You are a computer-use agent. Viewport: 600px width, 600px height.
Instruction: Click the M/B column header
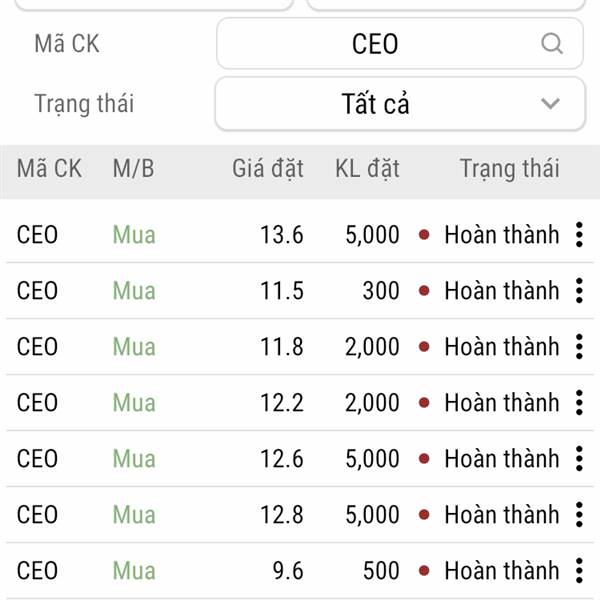click(x=134, y=169)
